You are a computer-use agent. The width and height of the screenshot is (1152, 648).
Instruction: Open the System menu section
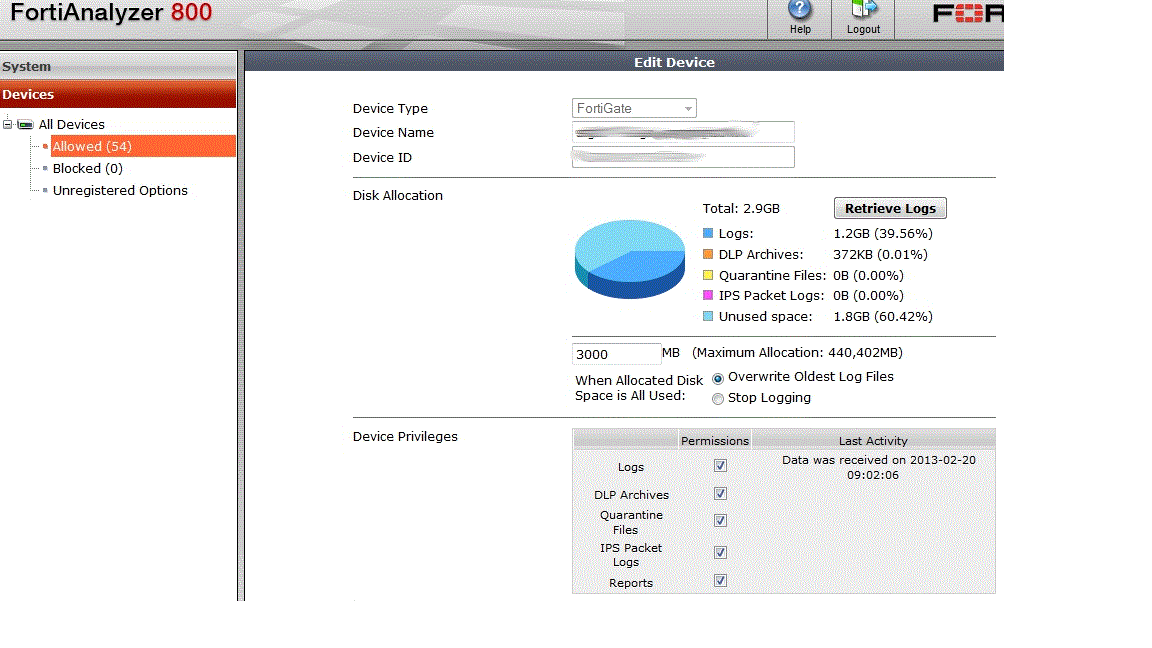(x=118, y=66)
